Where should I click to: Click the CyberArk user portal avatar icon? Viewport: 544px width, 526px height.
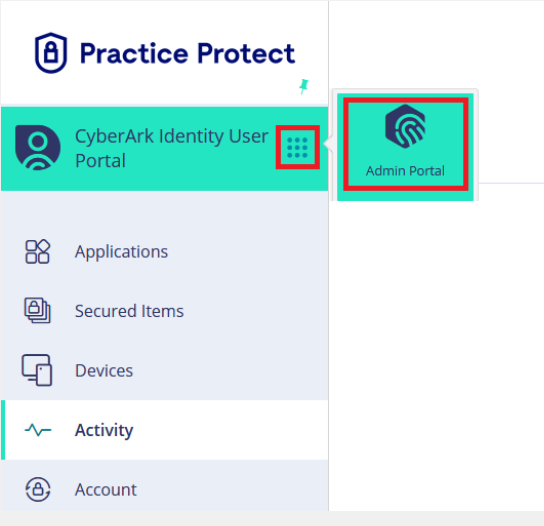coord(38,148)
